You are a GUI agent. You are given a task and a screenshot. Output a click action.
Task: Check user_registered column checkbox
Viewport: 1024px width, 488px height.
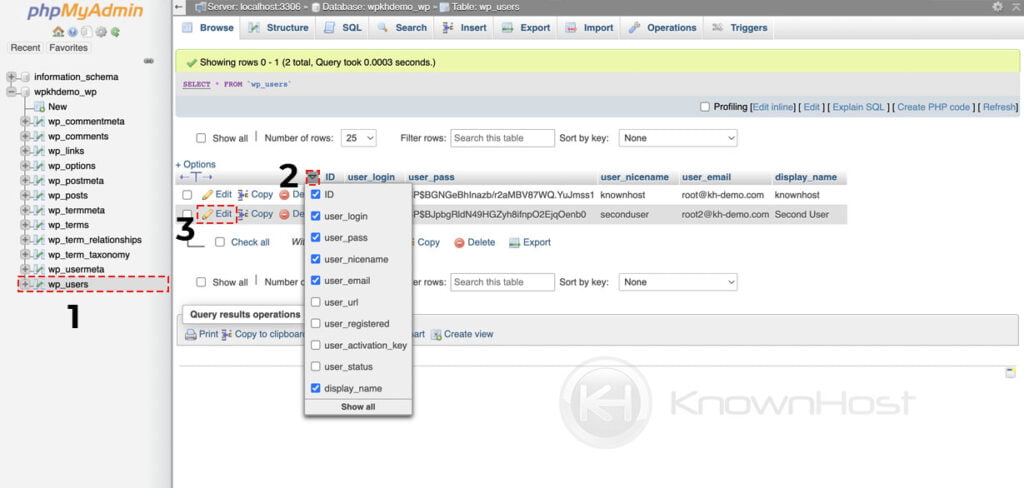pos(315,324)
